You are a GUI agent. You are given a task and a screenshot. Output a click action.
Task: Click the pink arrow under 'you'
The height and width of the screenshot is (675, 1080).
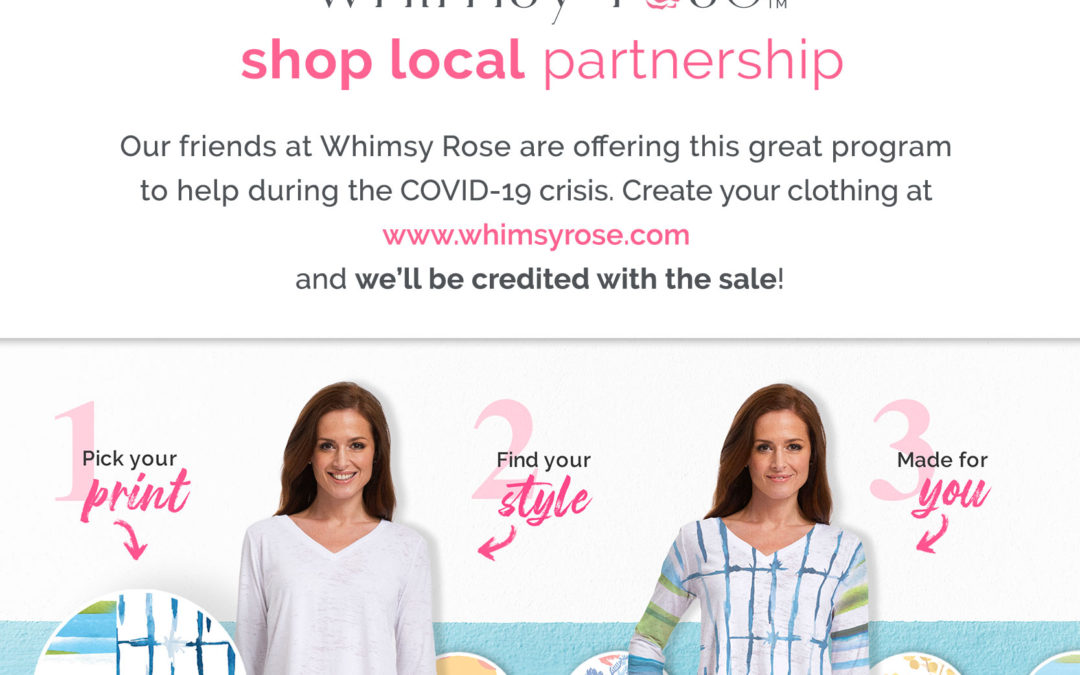932,534
